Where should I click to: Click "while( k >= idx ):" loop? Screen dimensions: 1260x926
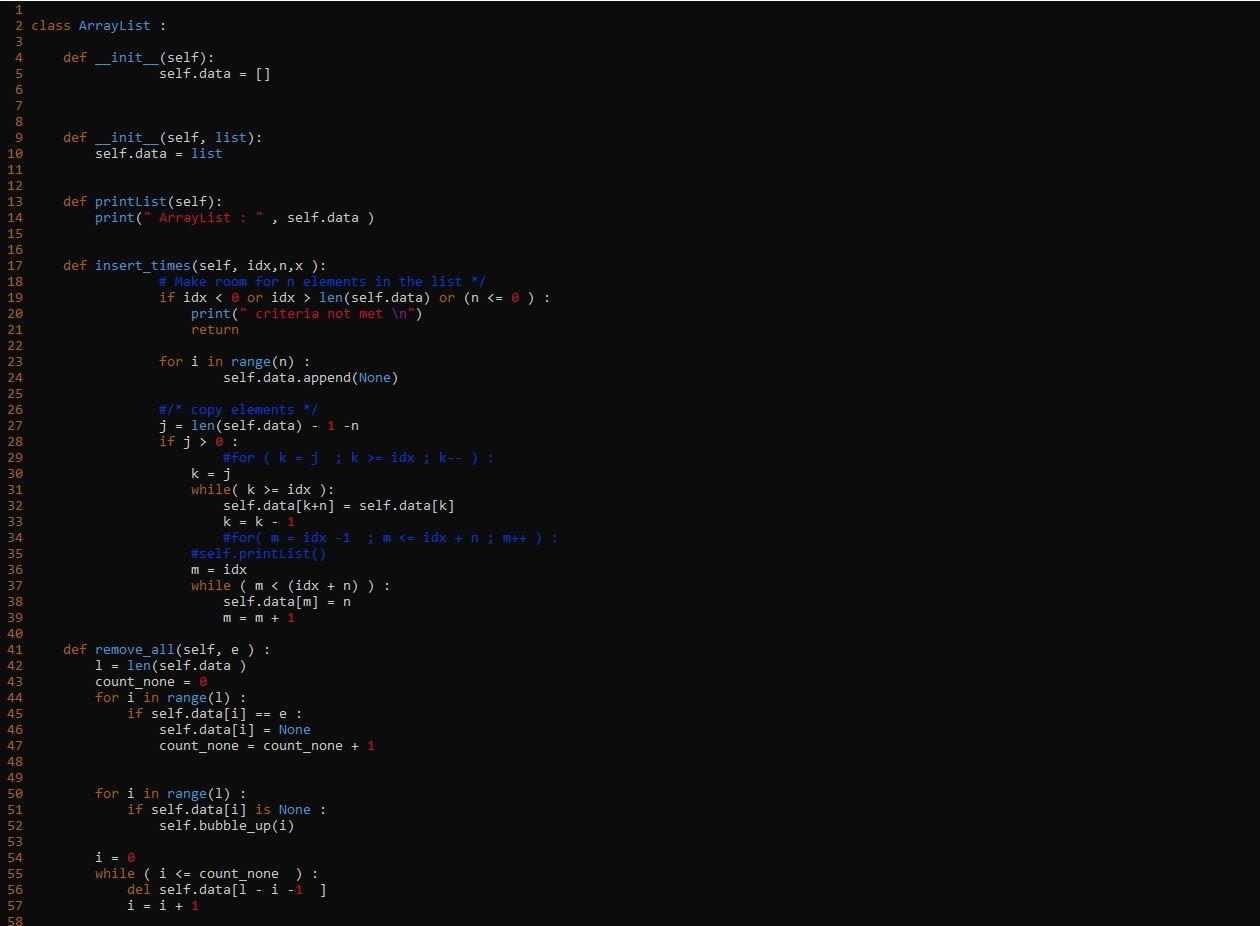pos(263,490)
